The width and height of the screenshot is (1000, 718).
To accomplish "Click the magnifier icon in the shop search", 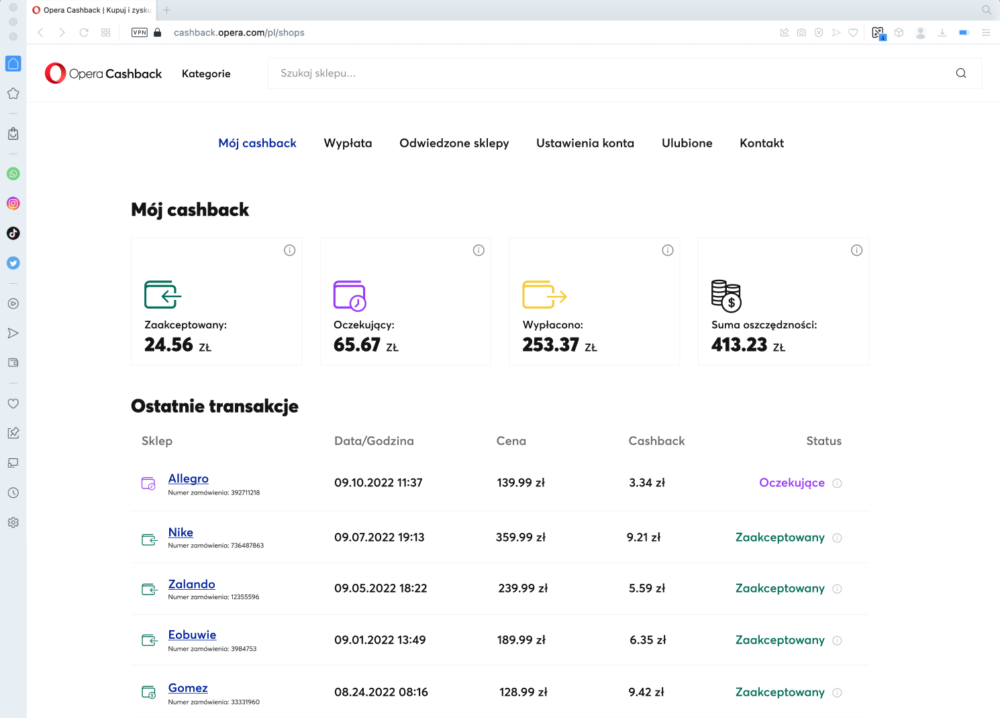I will 961,73.
